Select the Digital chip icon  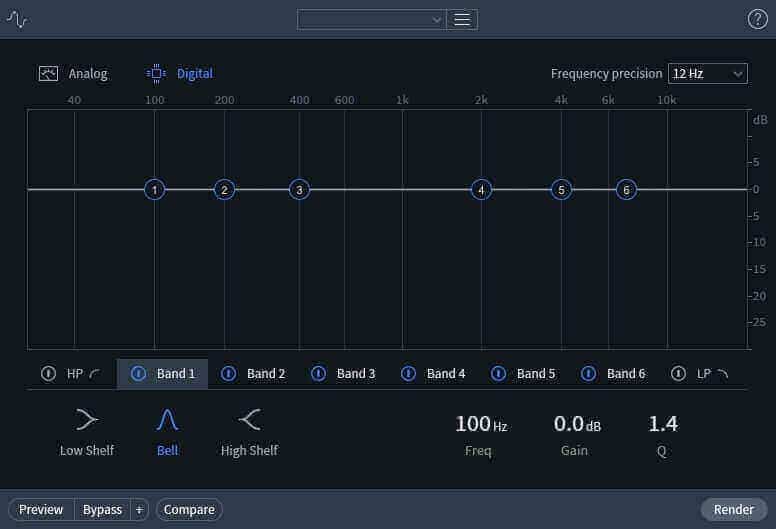click(x=156, y=74)
